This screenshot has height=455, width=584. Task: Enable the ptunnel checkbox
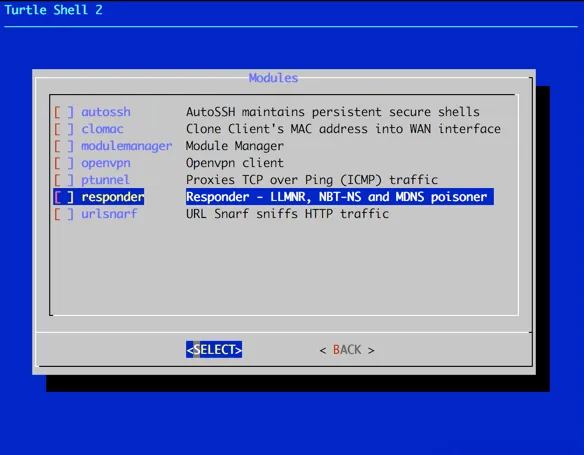(x=64, y=180)
